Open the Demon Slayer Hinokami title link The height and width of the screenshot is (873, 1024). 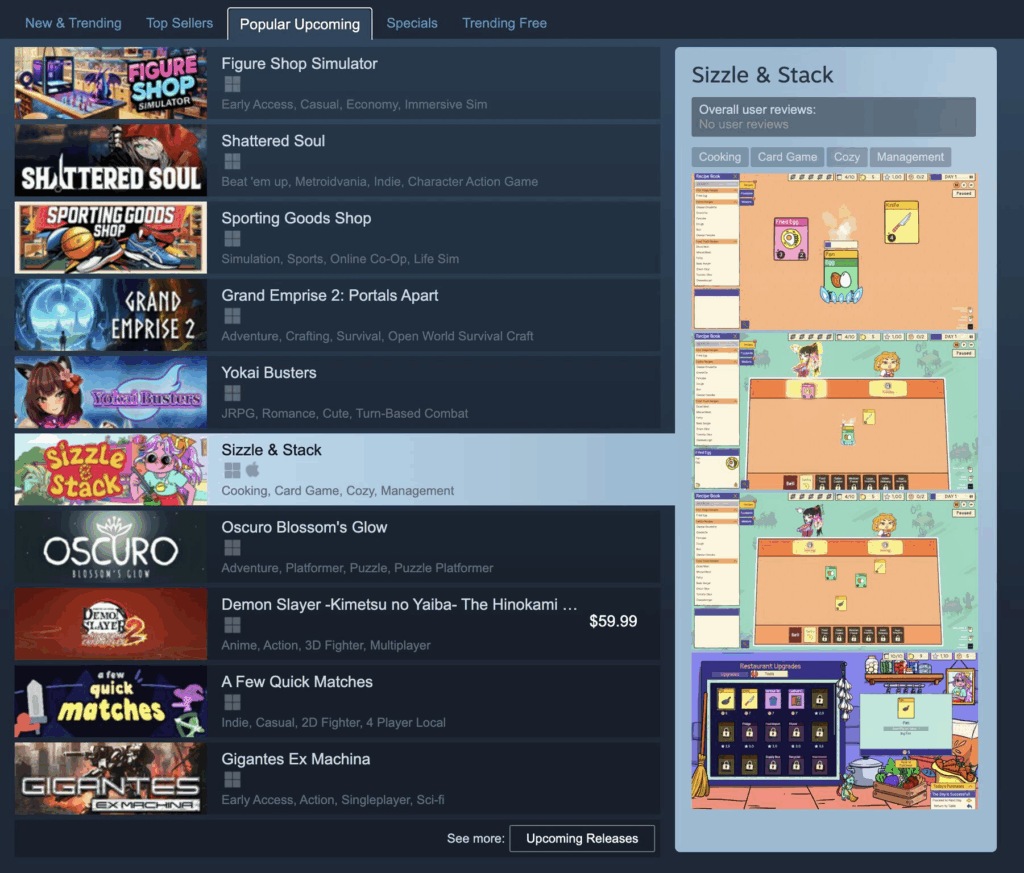(x=399, y=605)
